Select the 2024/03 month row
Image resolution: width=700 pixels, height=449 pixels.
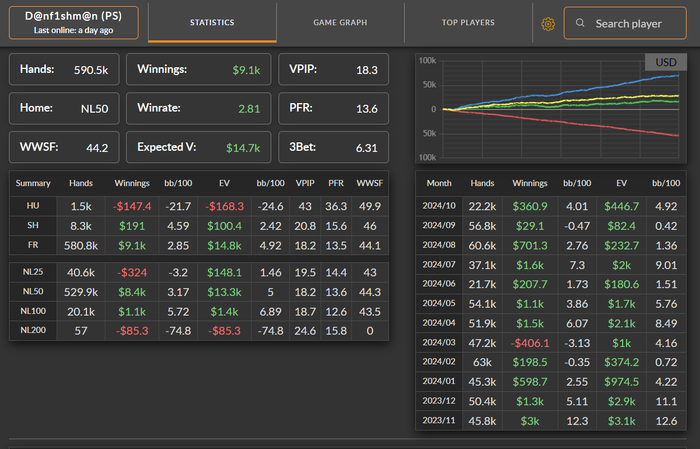click(x=551, y=343)
